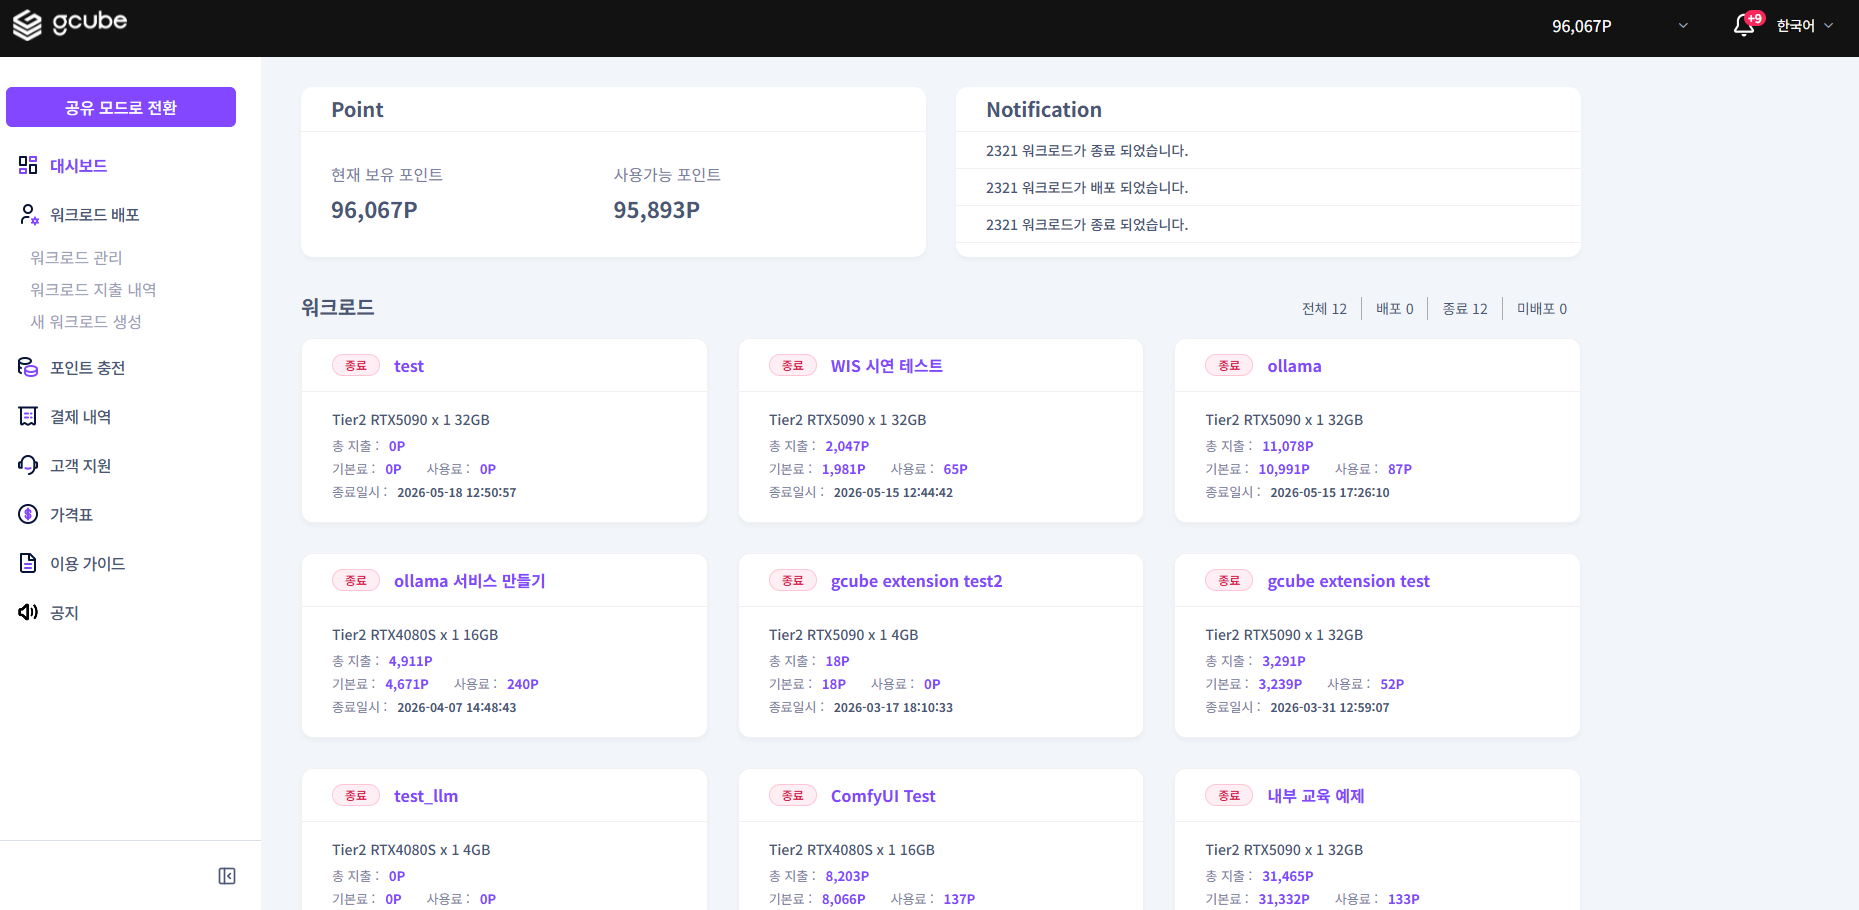Open the test_llm workload
This screenshot has height=910, width=1859.
point(426,796)
